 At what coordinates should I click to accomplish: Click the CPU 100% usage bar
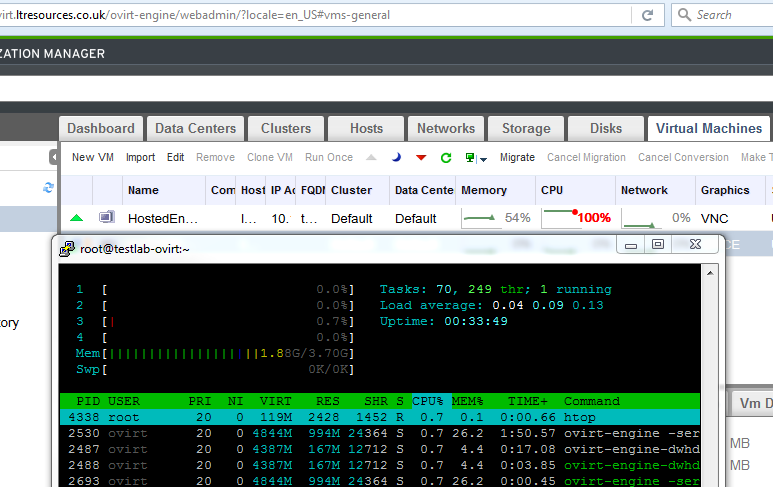(x=575, y=217)
